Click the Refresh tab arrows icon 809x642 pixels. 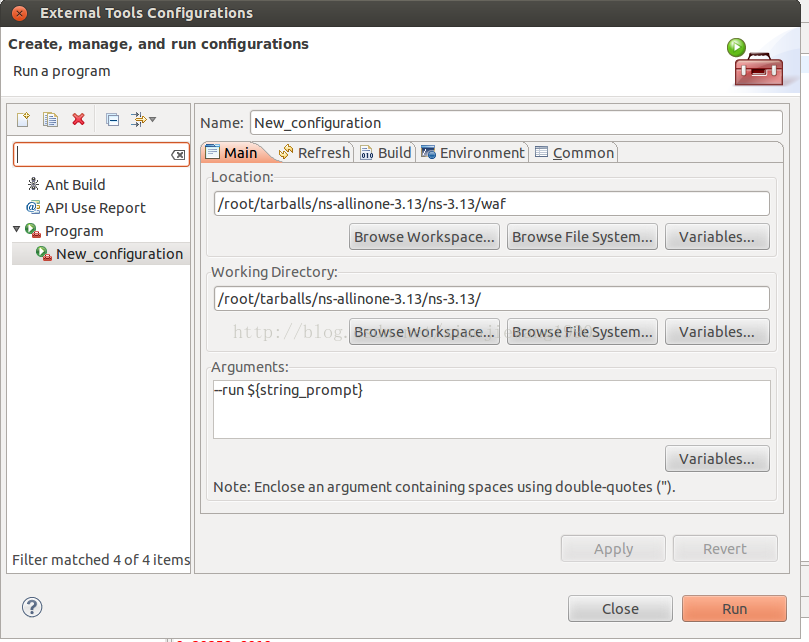click(286, 152)
